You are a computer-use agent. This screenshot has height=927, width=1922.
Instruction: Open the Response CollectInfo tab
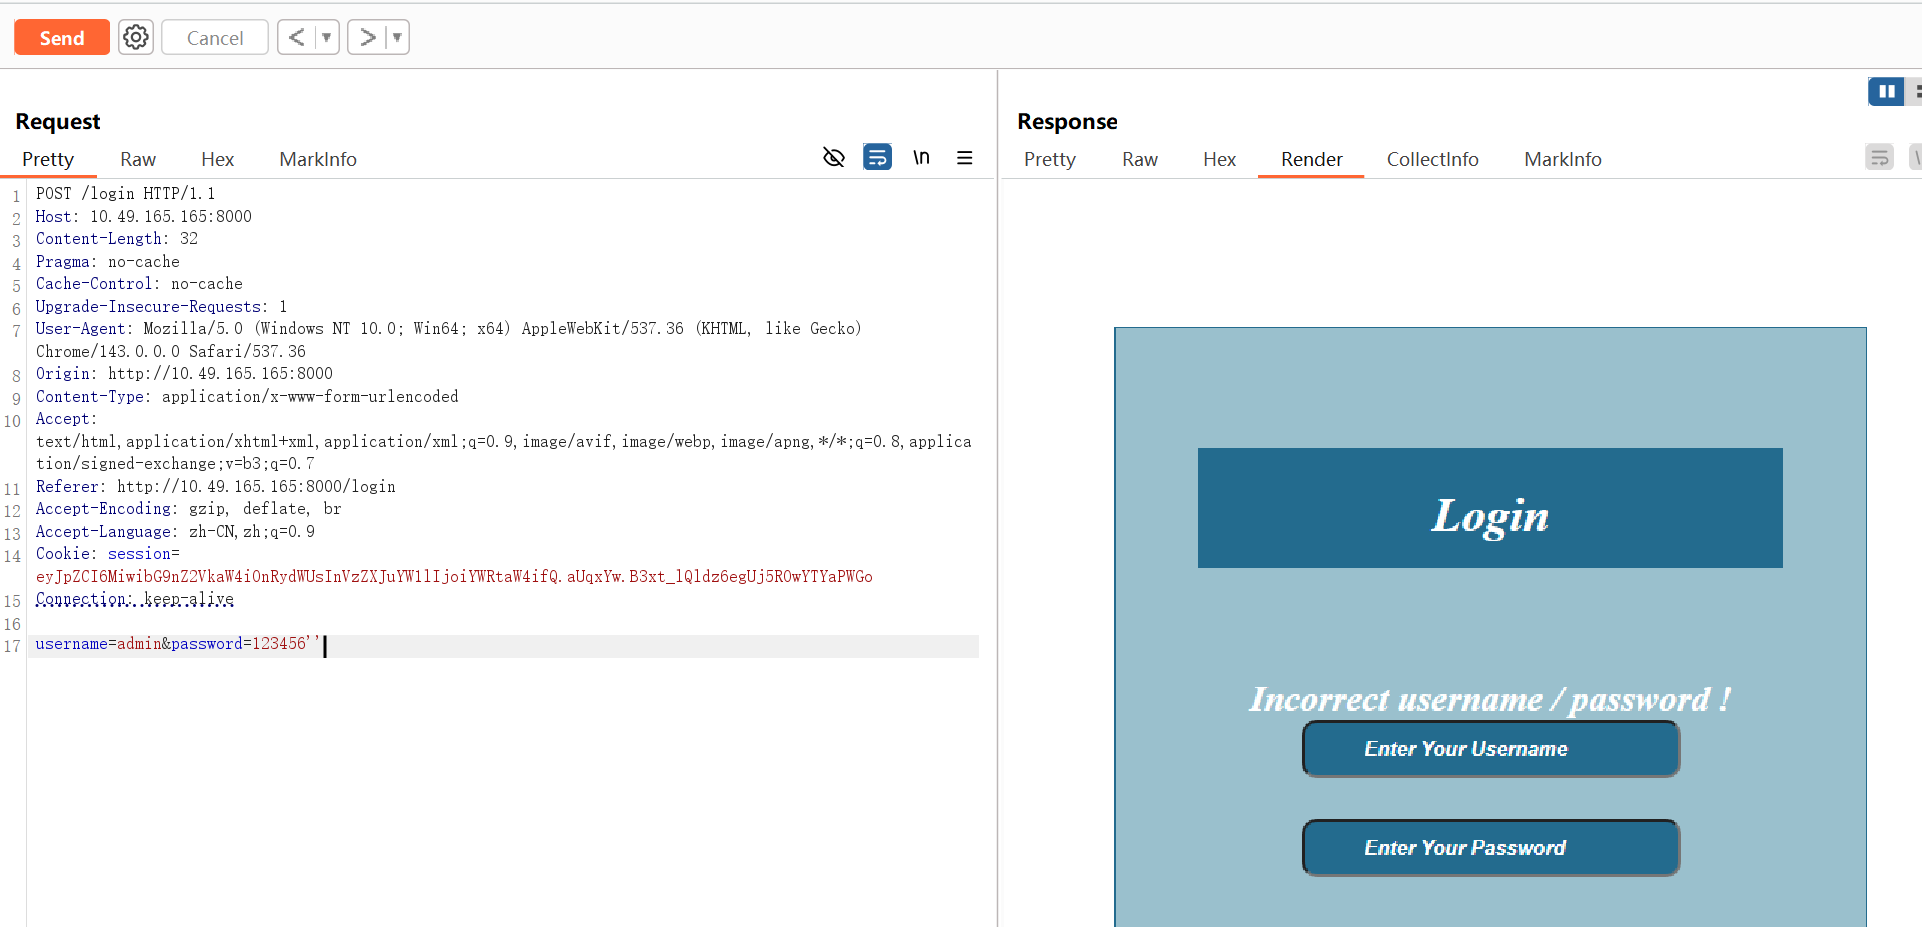tap(1432, 160)
